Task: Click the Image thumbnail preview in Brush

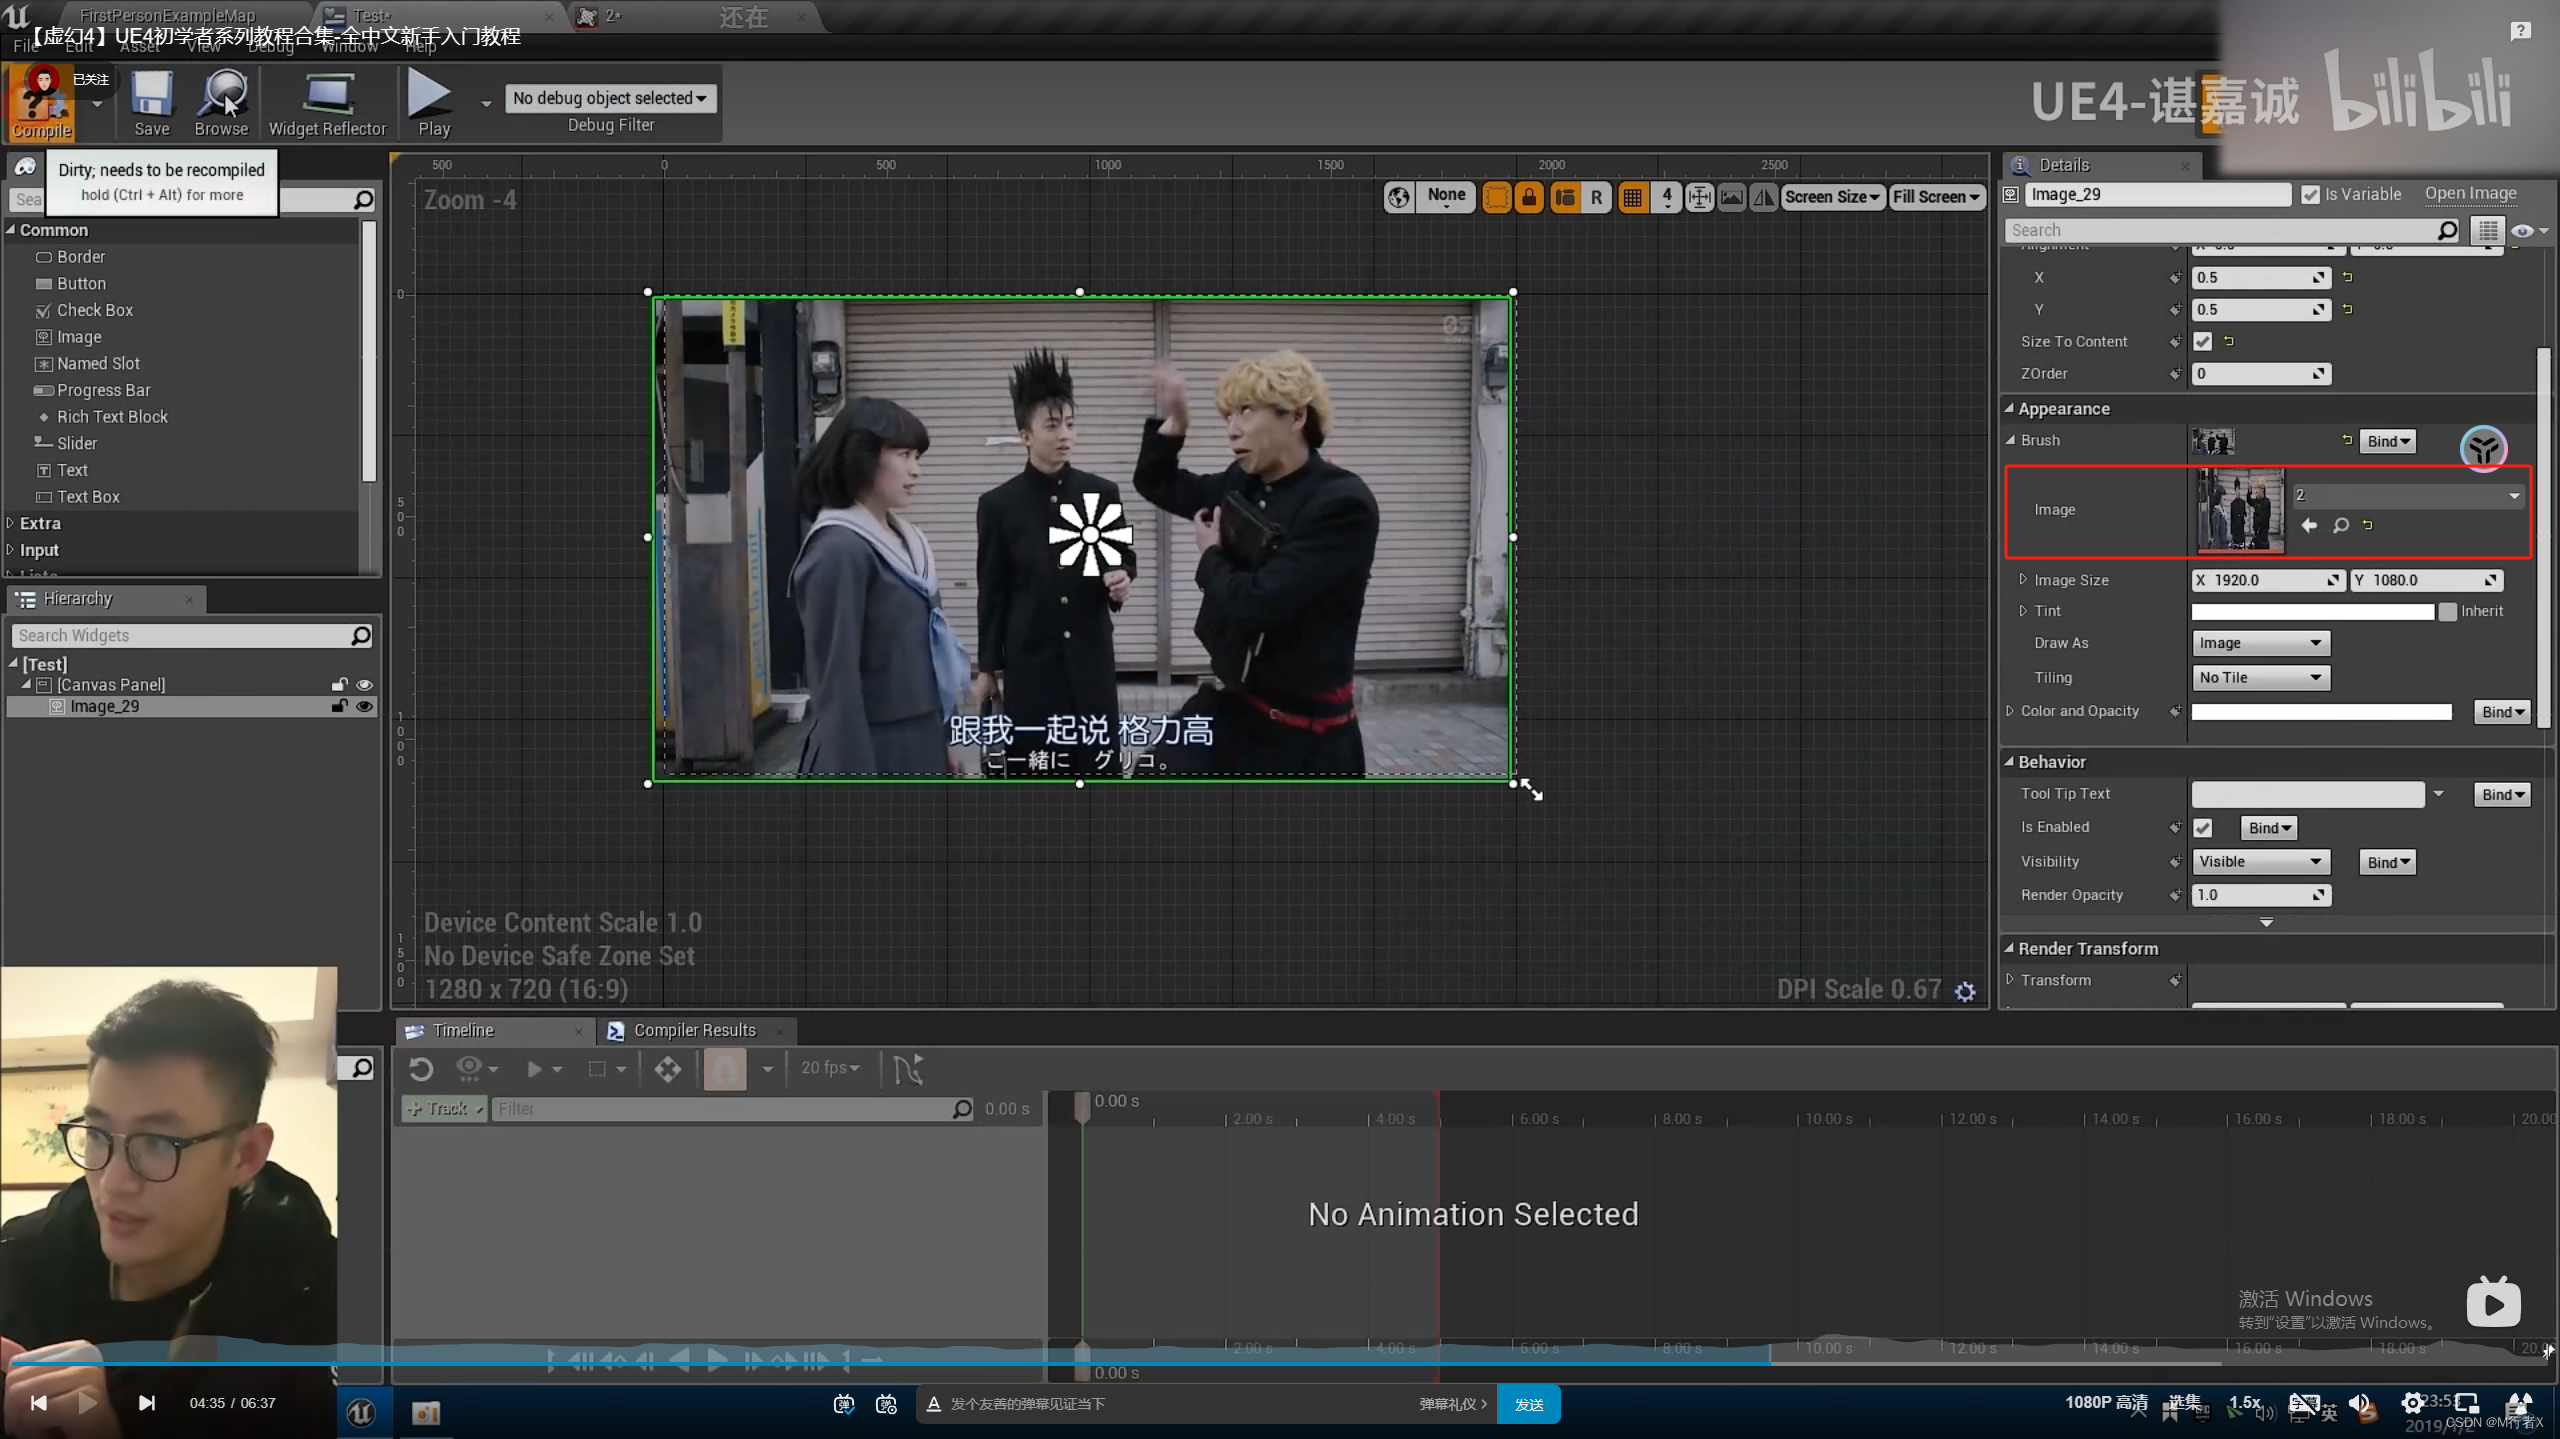Action: [2239, 510]
